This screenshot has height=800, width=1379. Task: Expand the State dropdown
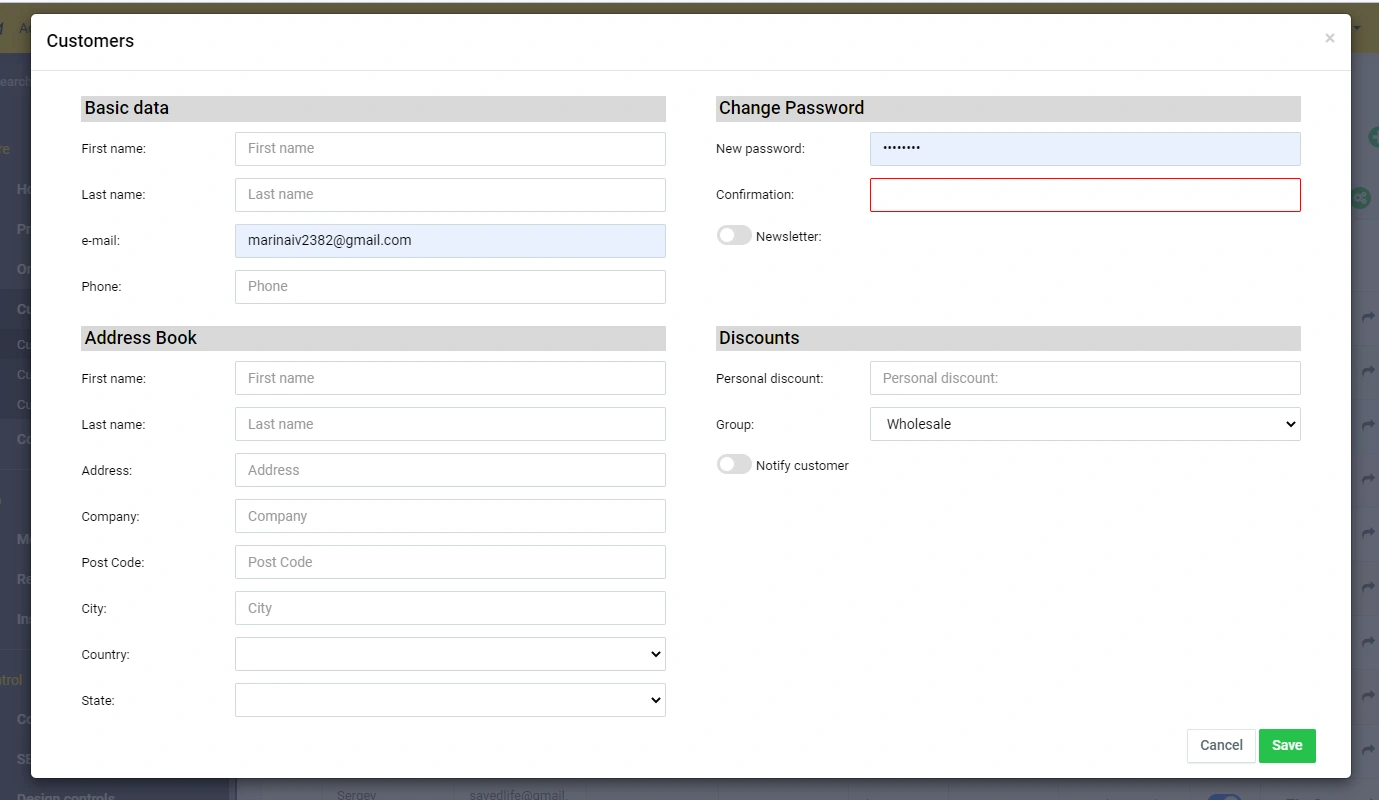(x=450, y=700)
